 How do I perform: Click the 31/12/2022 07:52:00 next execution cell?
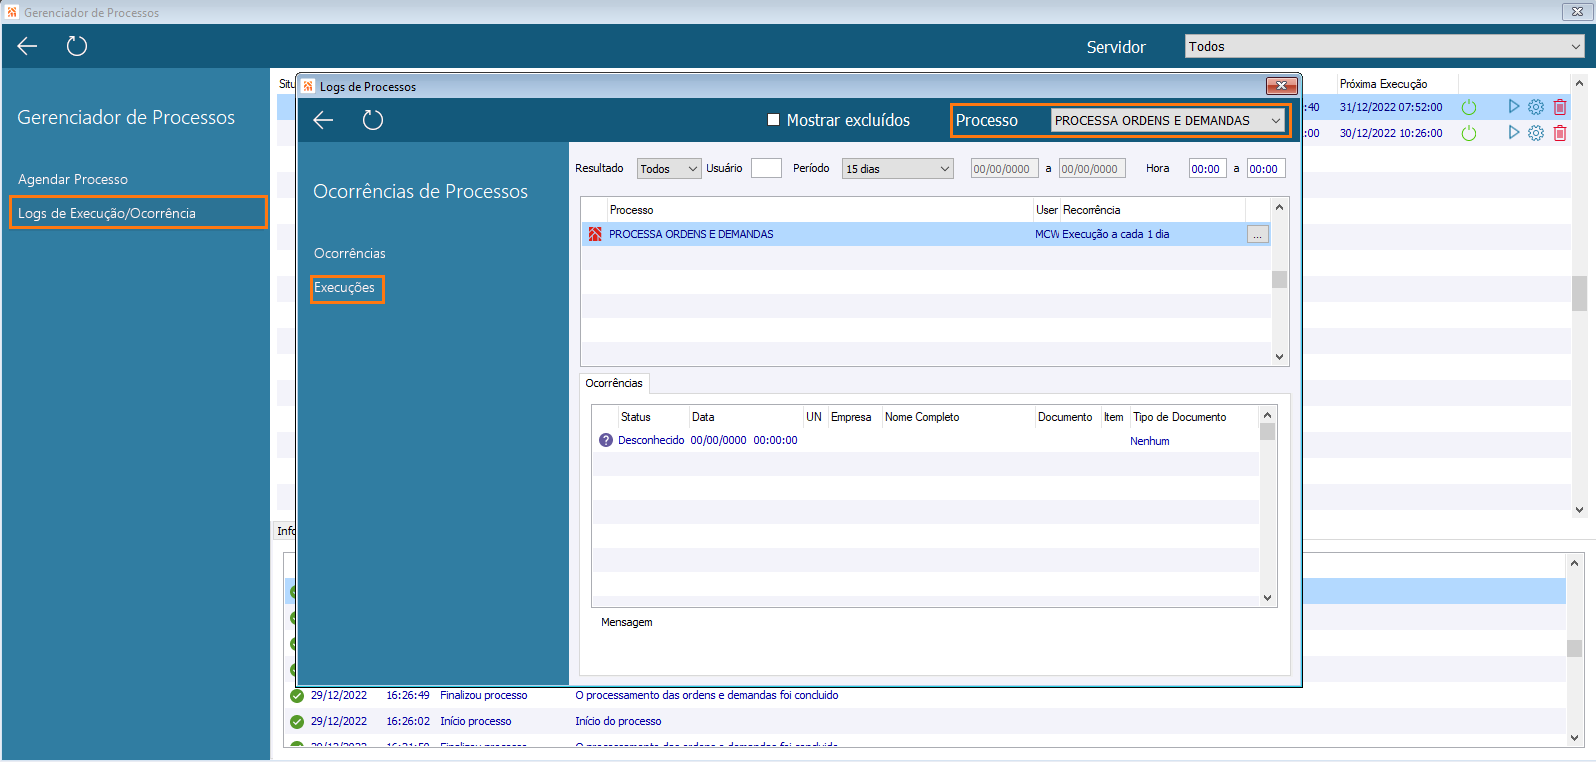[1391, 107]
